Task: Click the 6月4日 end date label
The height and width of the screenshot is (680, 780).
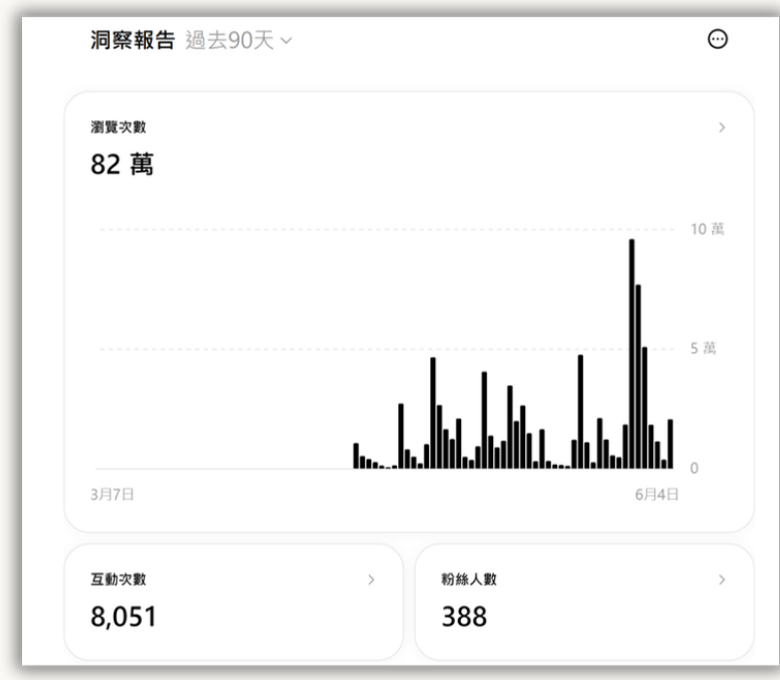Action: point(657,494)
